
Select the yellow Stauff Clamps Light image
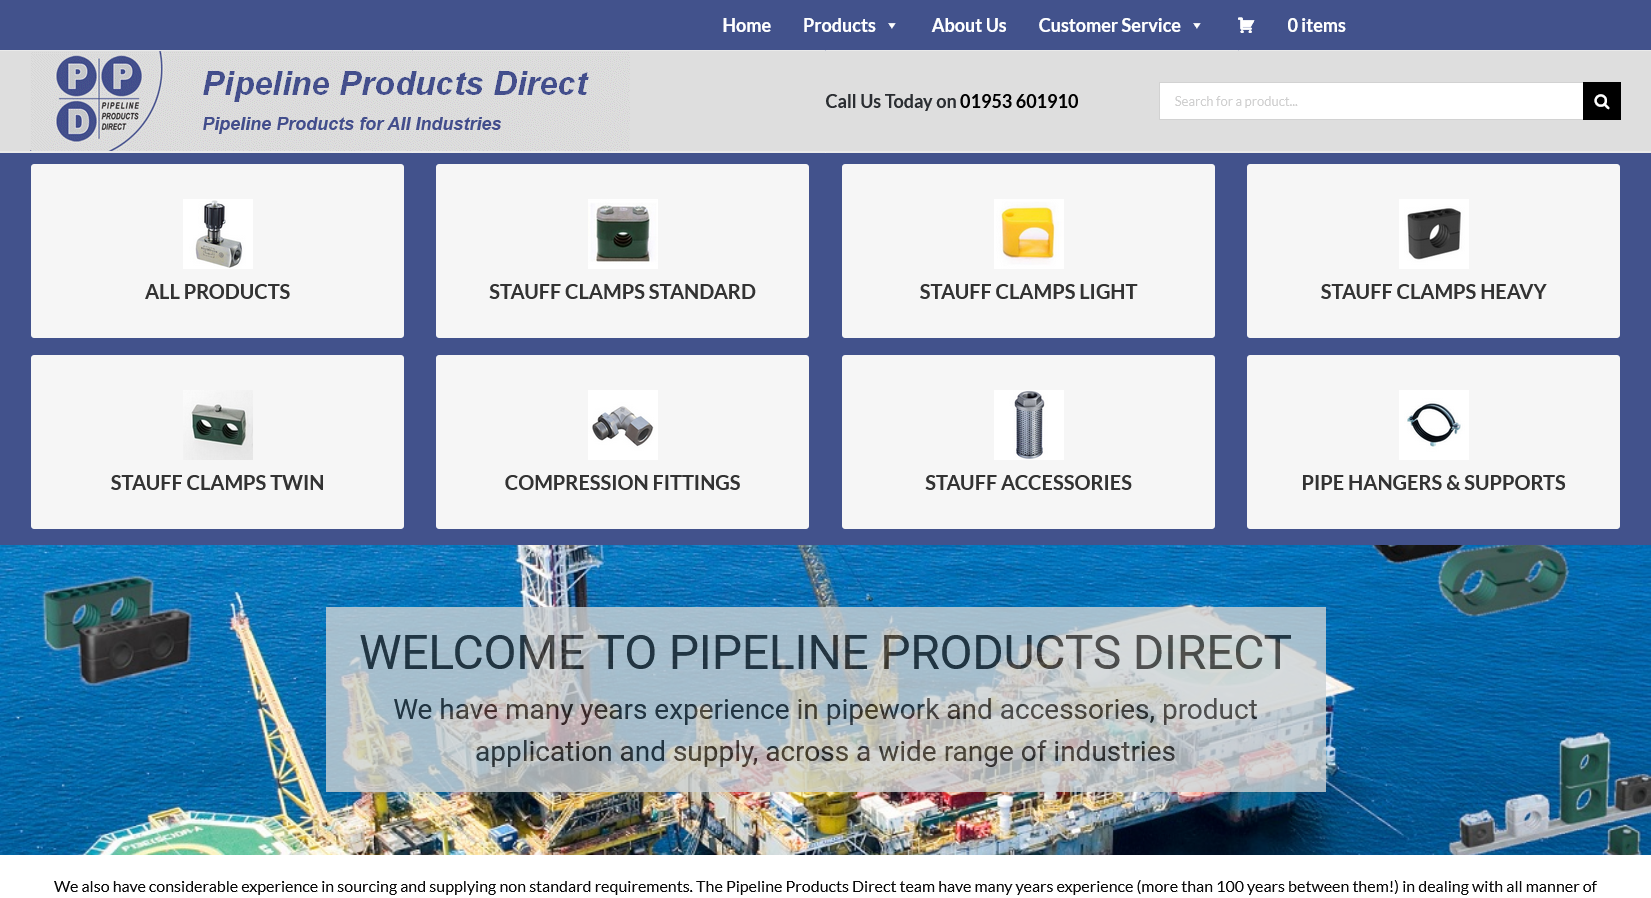(x=1028, y=234)
